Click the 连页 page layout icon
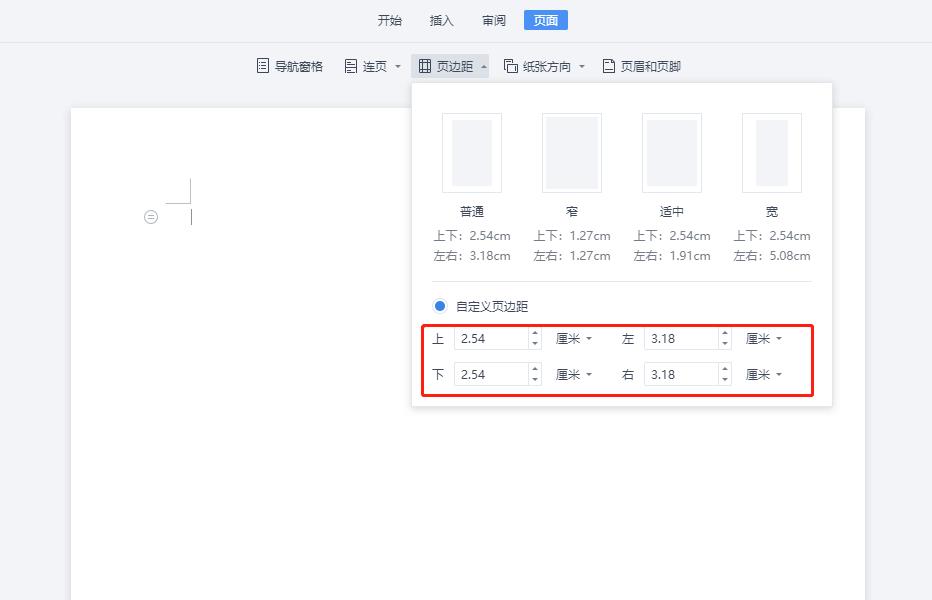932x600 pixels. 351,66
